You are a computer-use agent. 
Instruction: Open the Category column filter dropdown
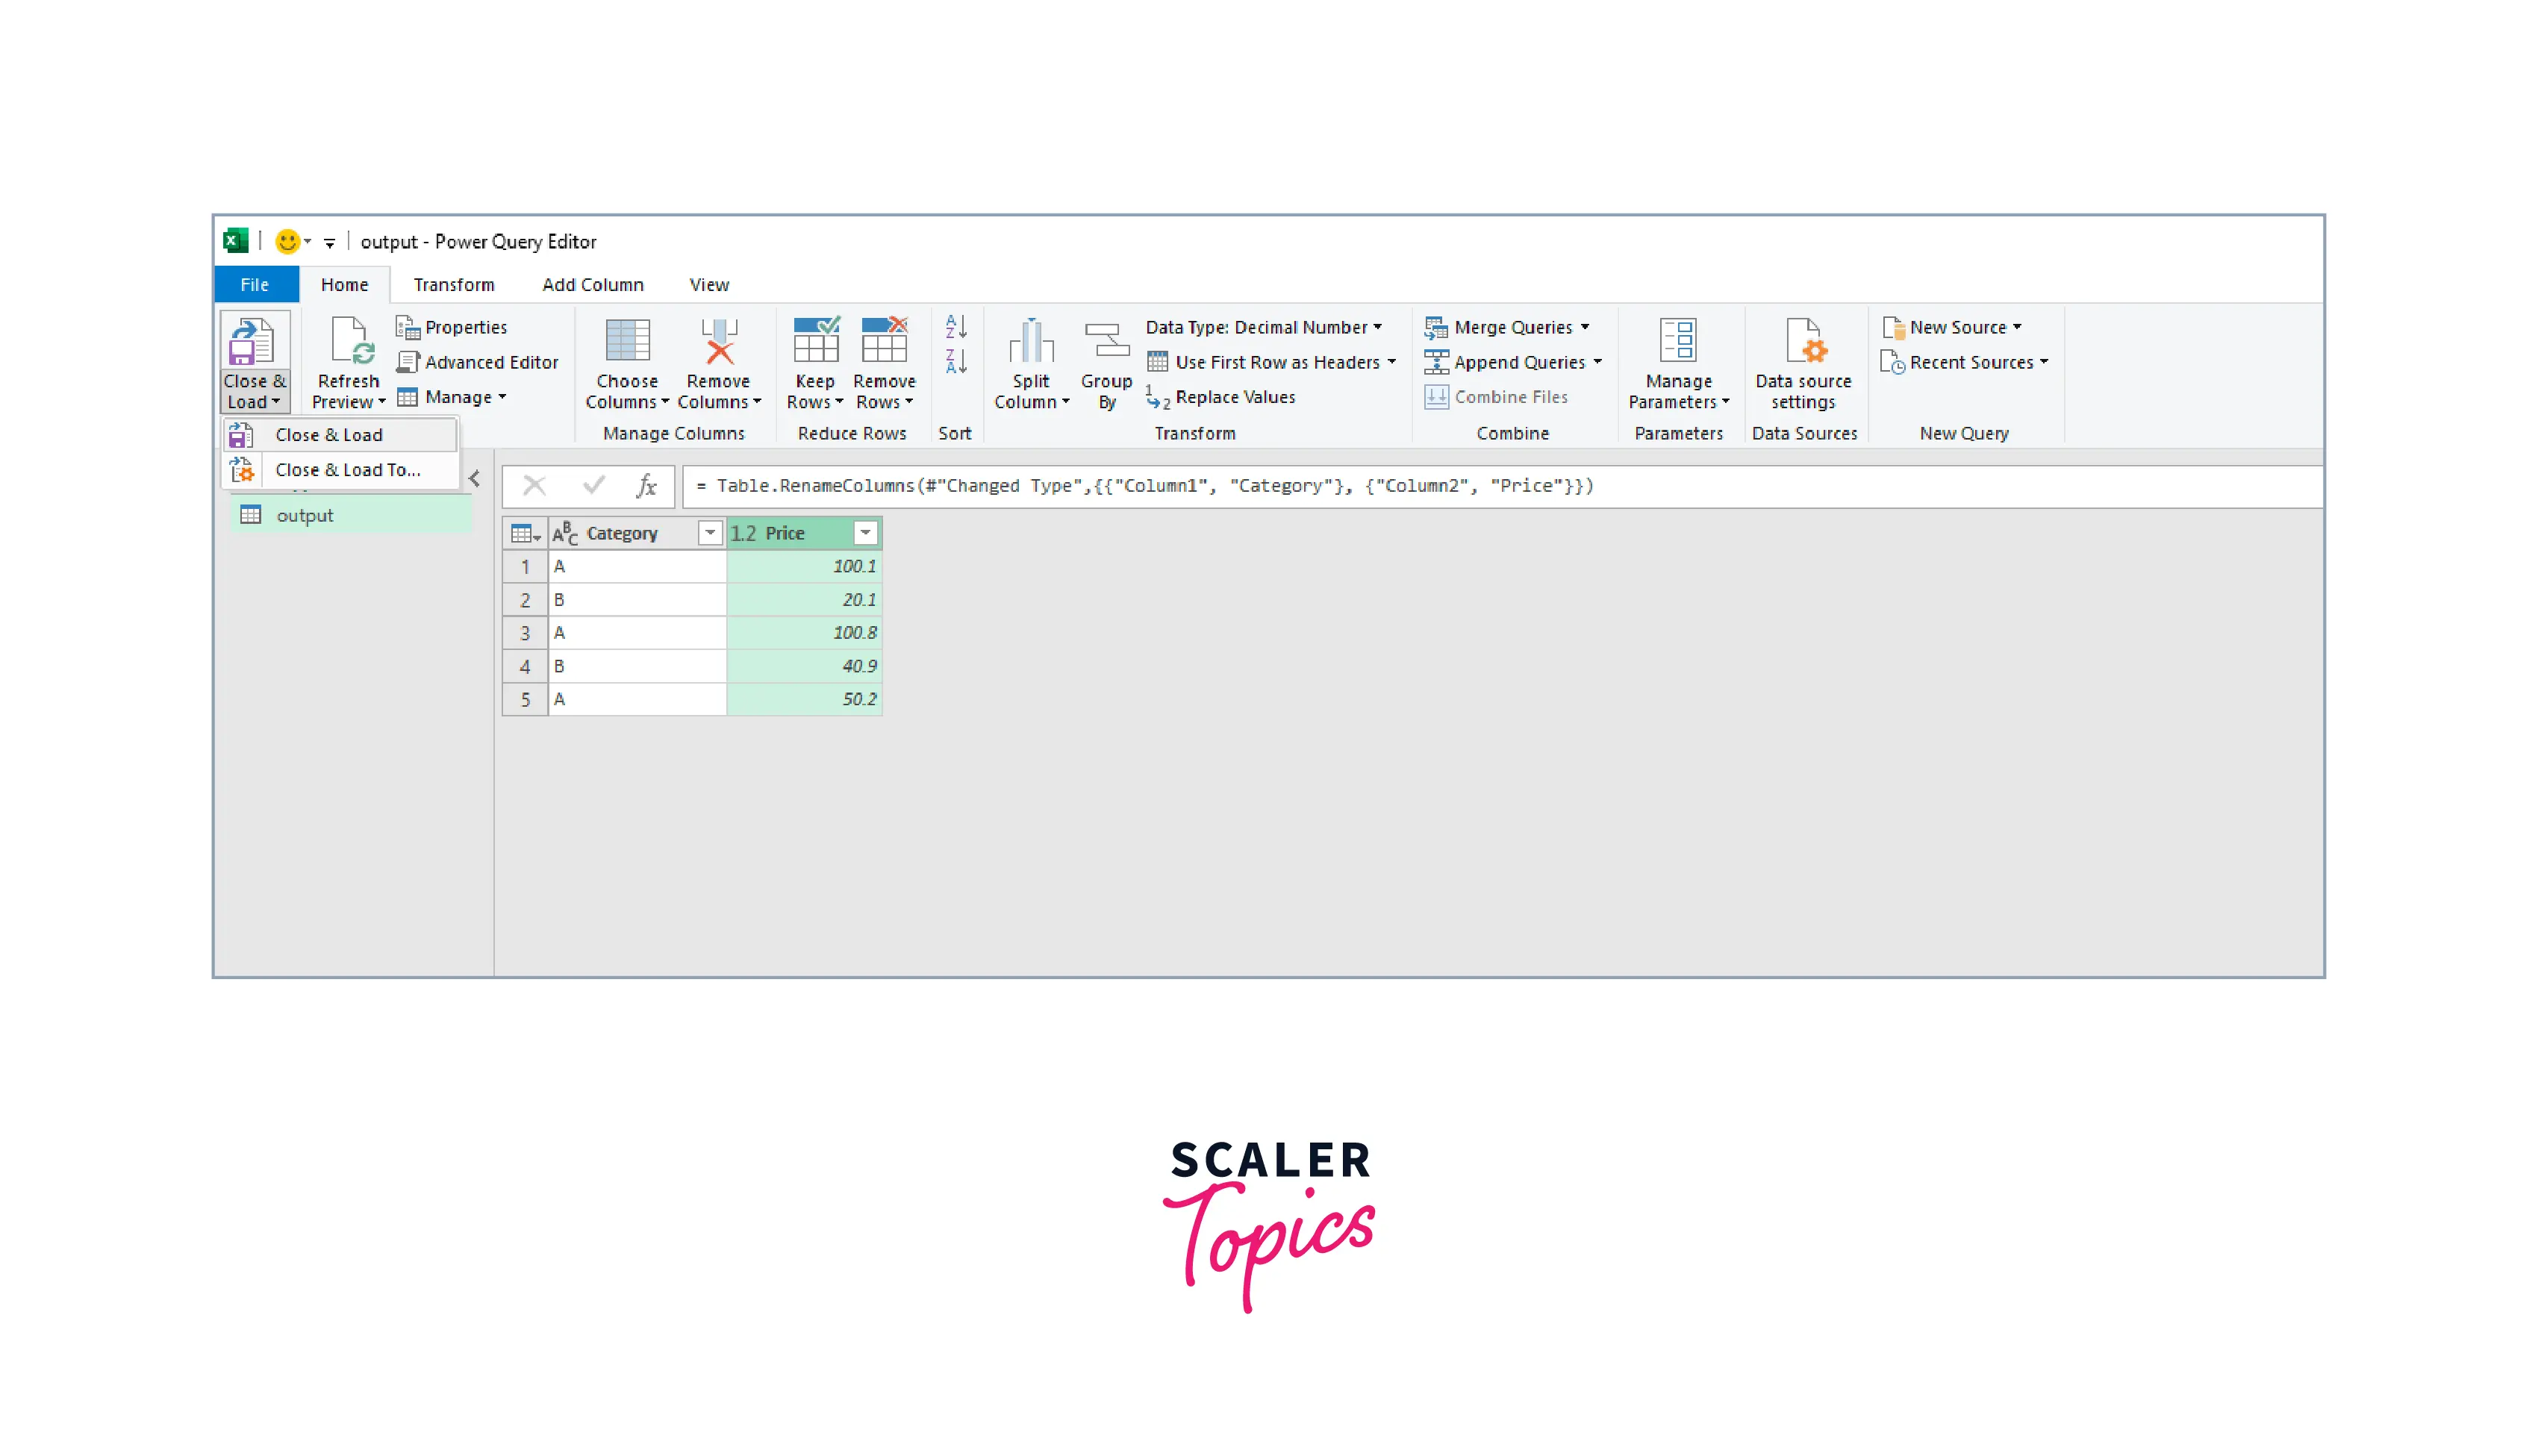tap(709, 533)
